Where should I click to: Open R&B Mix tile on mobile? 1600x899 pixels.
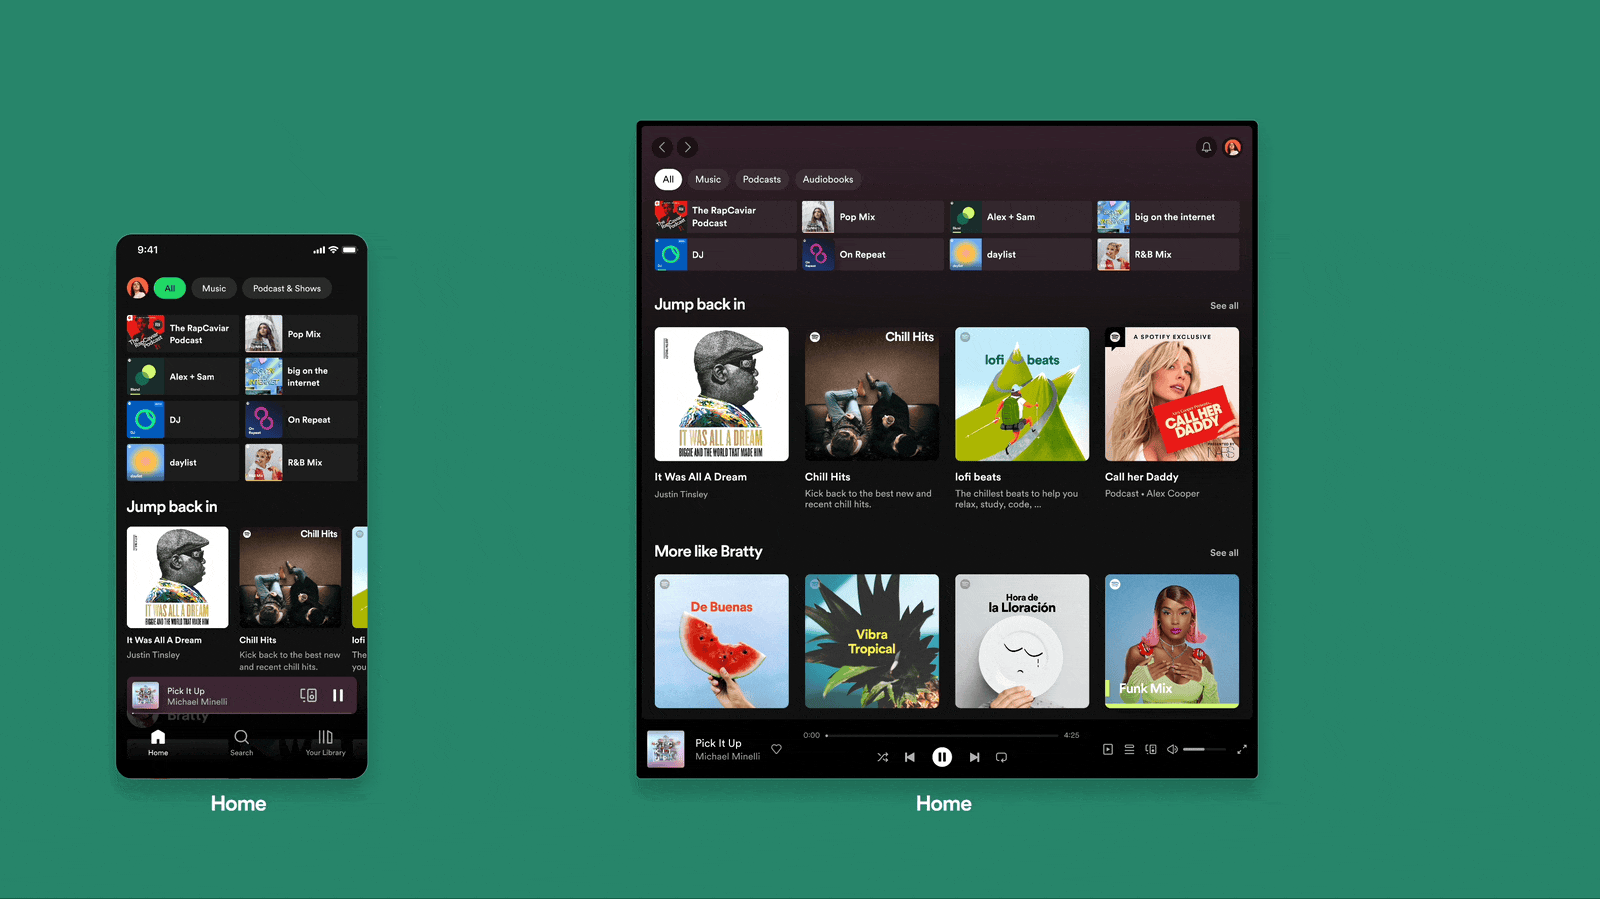[301, 463]
